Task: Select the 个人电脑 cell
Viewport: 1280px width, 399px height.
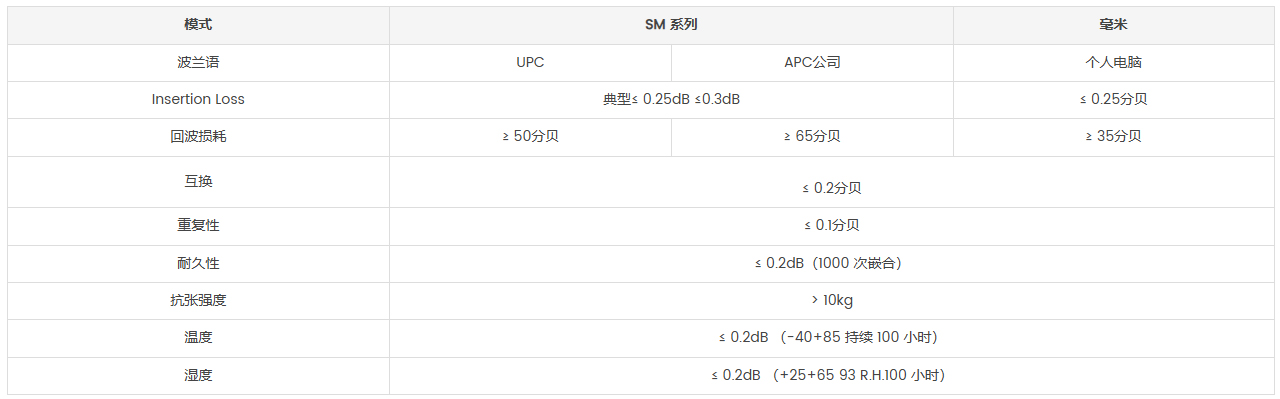Action: pyautogui.click(x=1113, y=62)
